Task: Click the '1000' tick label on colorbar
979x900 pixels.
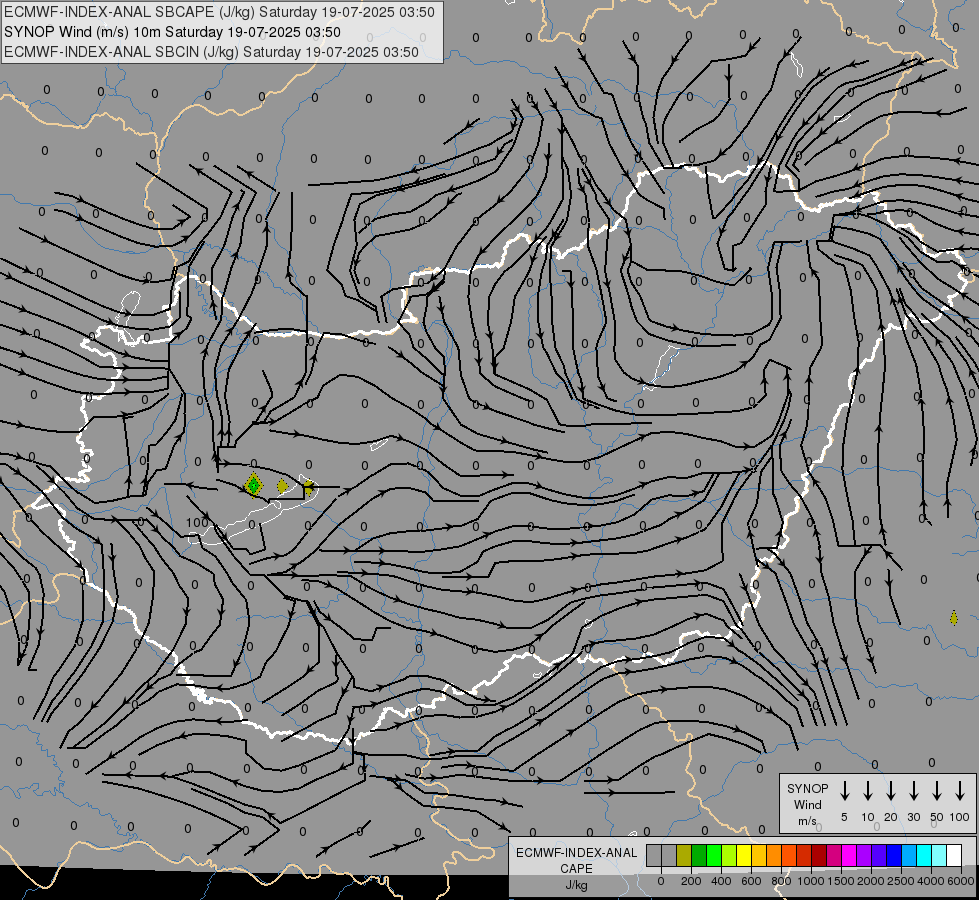Action: [x=811, y=881]
